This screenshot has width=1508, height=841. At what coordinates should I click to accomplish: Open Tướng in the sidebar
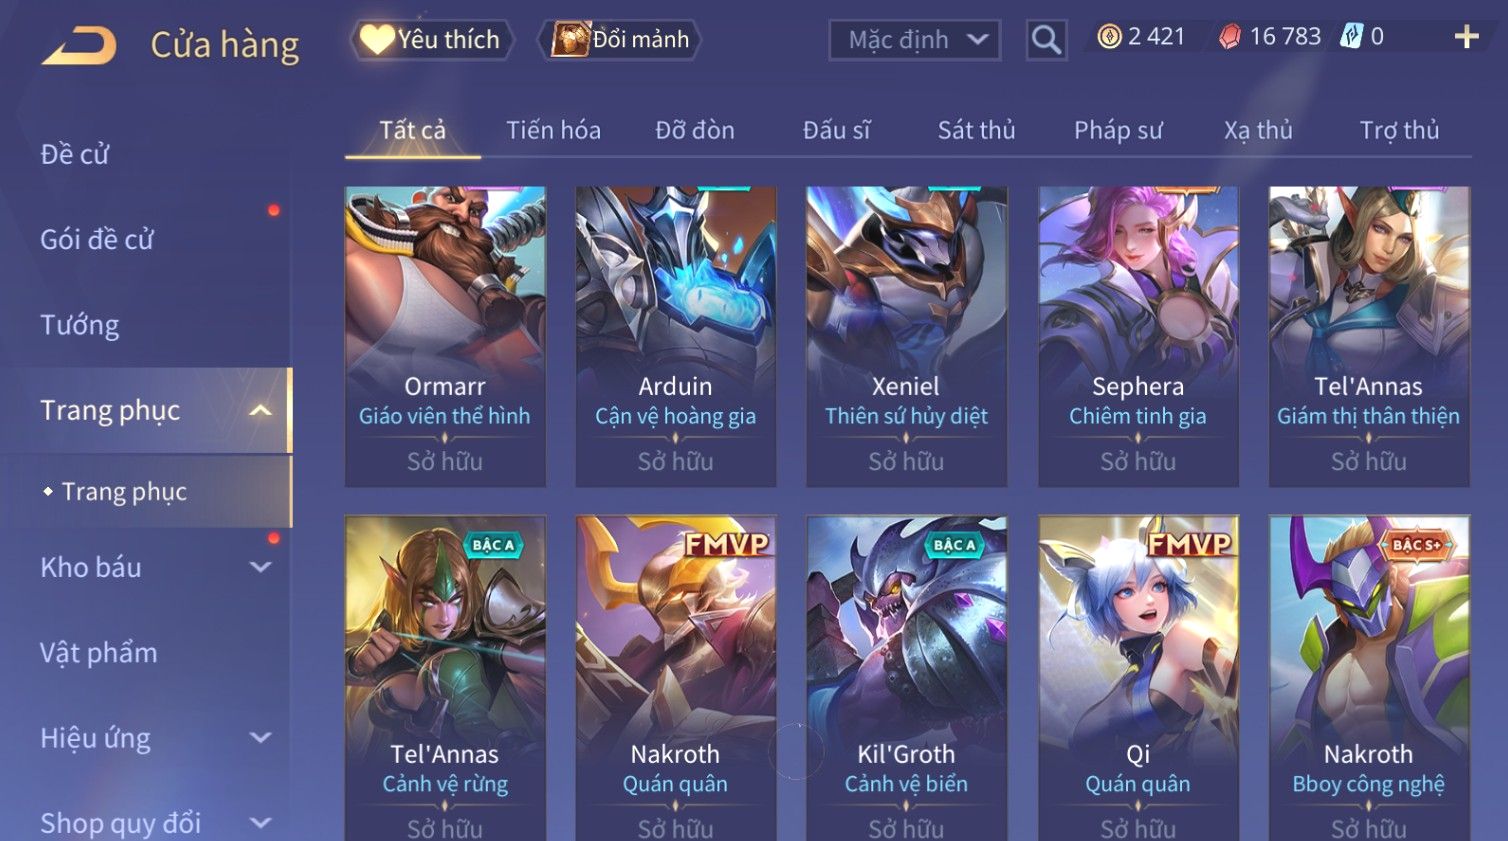80,325
